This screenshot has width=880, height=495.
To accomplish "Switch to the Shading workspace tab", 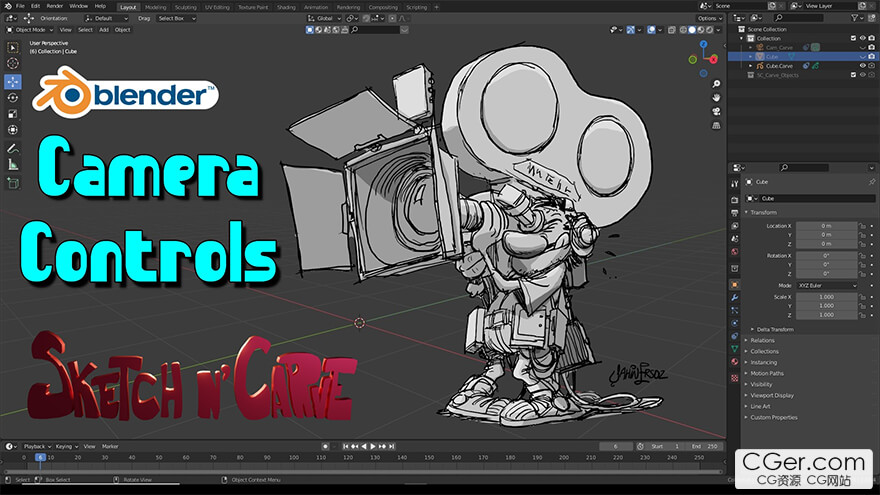I will [286, 7].
